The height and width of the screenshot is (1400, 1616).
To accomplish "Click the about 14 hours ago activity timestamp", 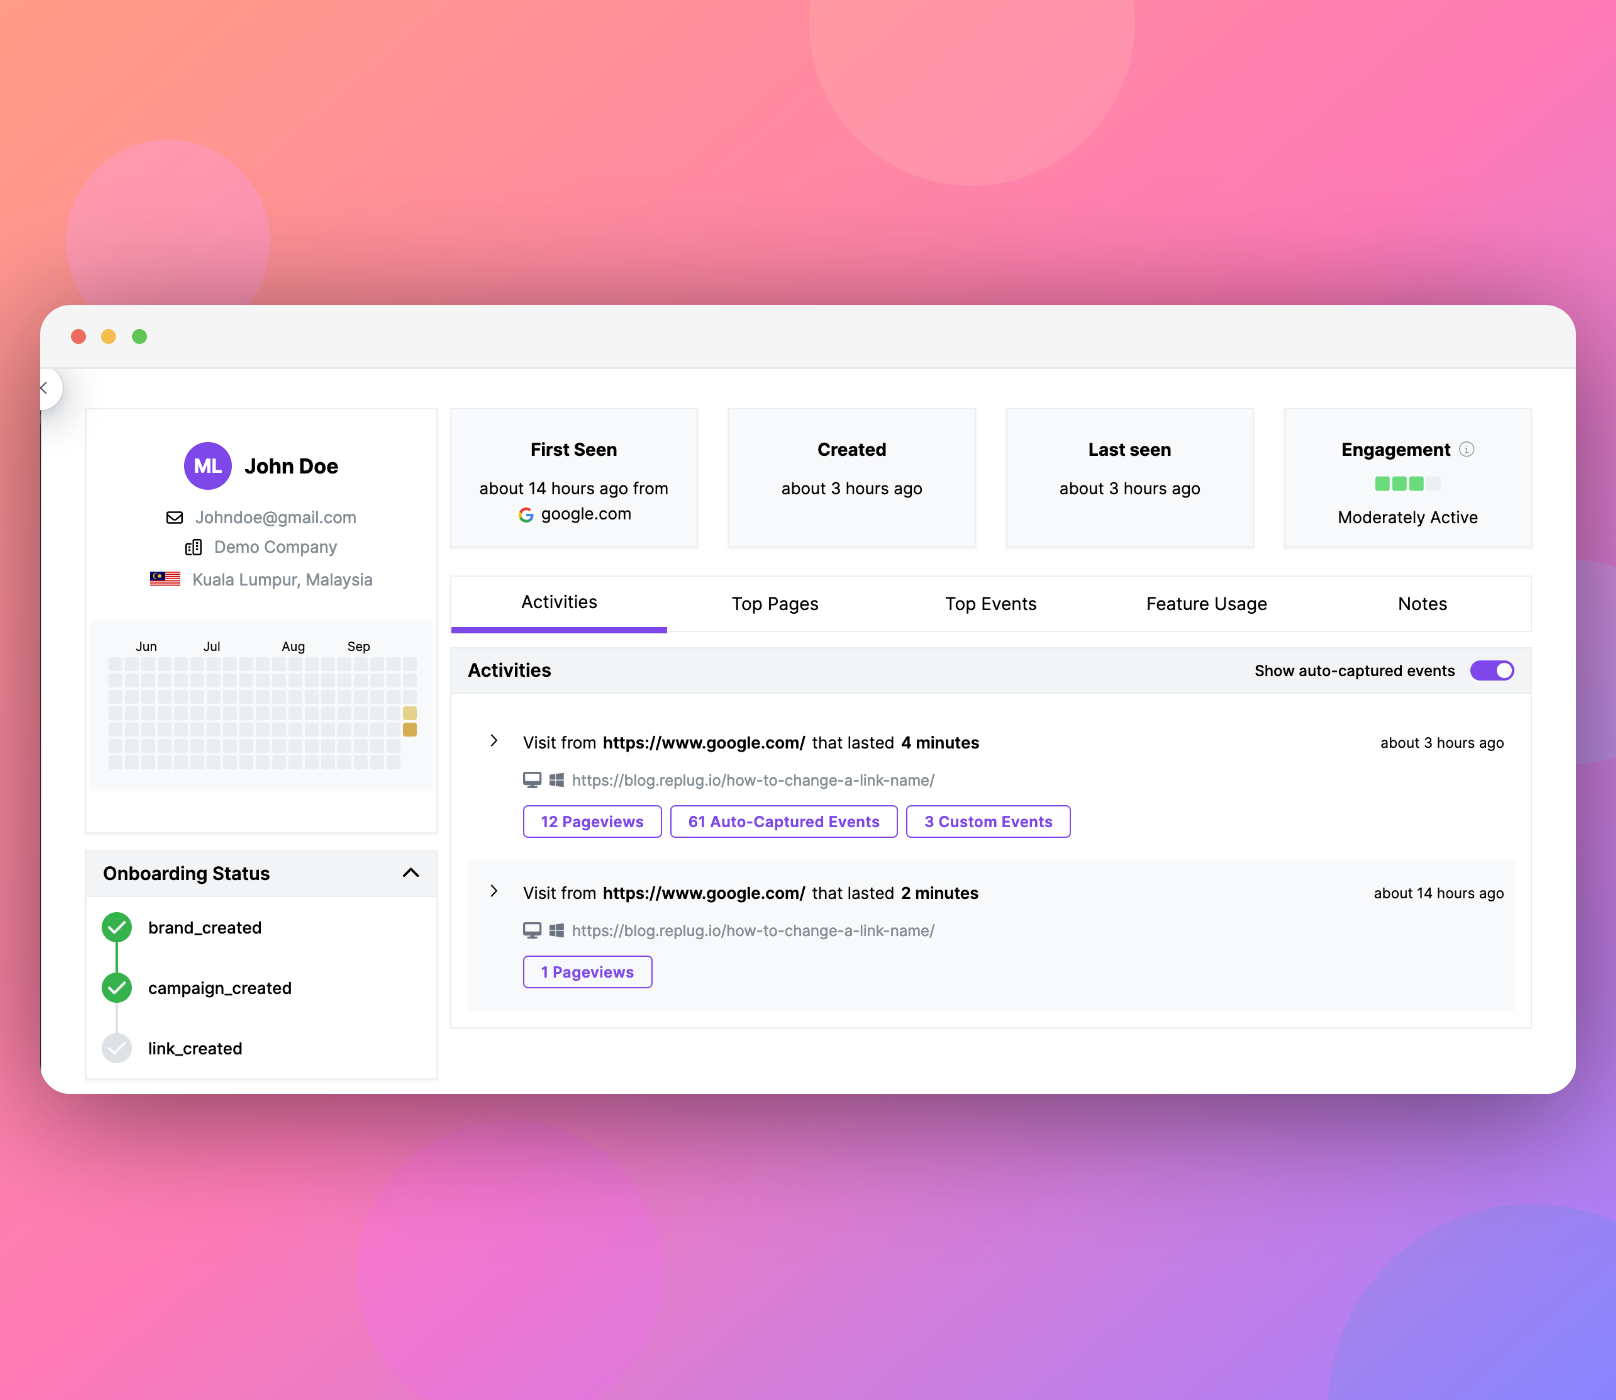I will pos(1439,893).
